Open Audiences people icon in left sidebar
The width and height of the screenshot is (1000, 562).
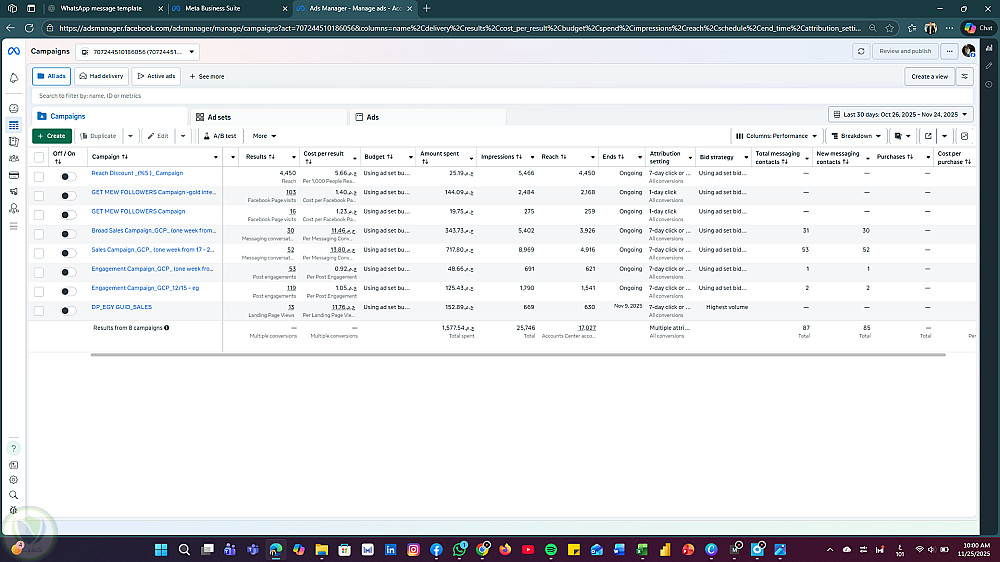point(13,158)
